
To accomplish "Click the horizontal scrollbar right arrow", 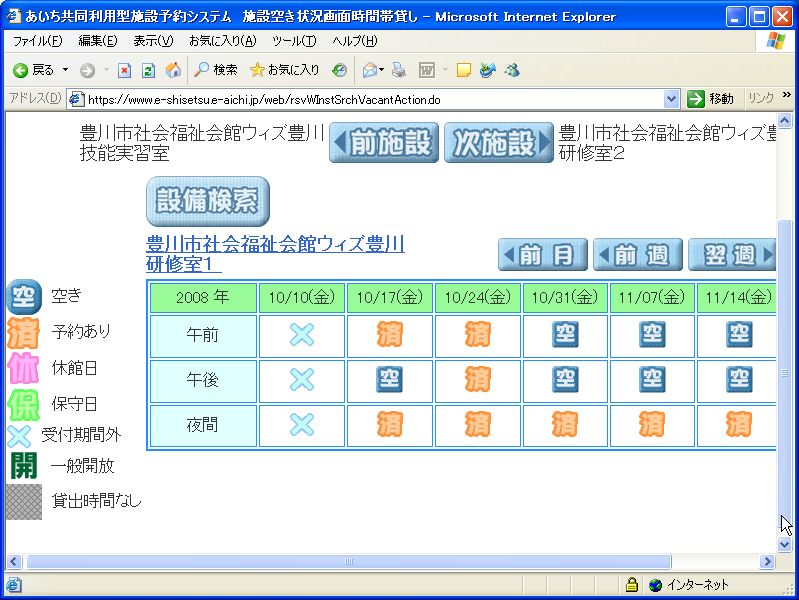I will click(768, 562).
